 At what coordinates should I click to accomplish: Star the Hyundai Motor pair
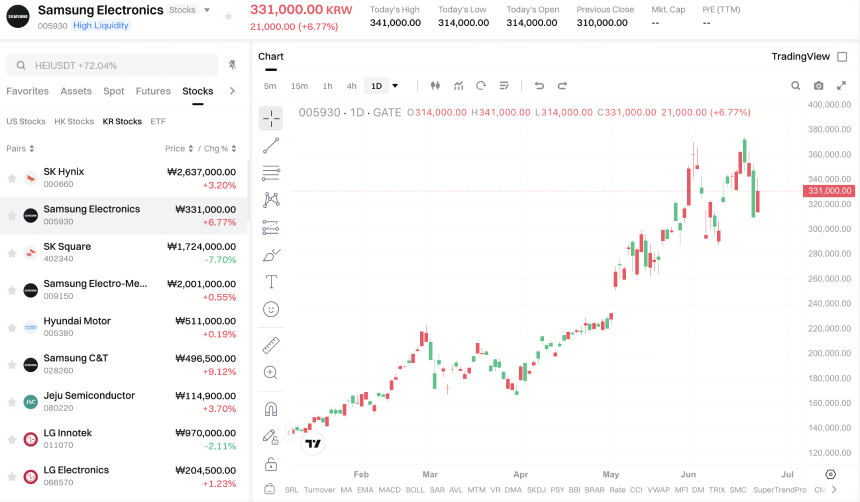tap(12, 328)
